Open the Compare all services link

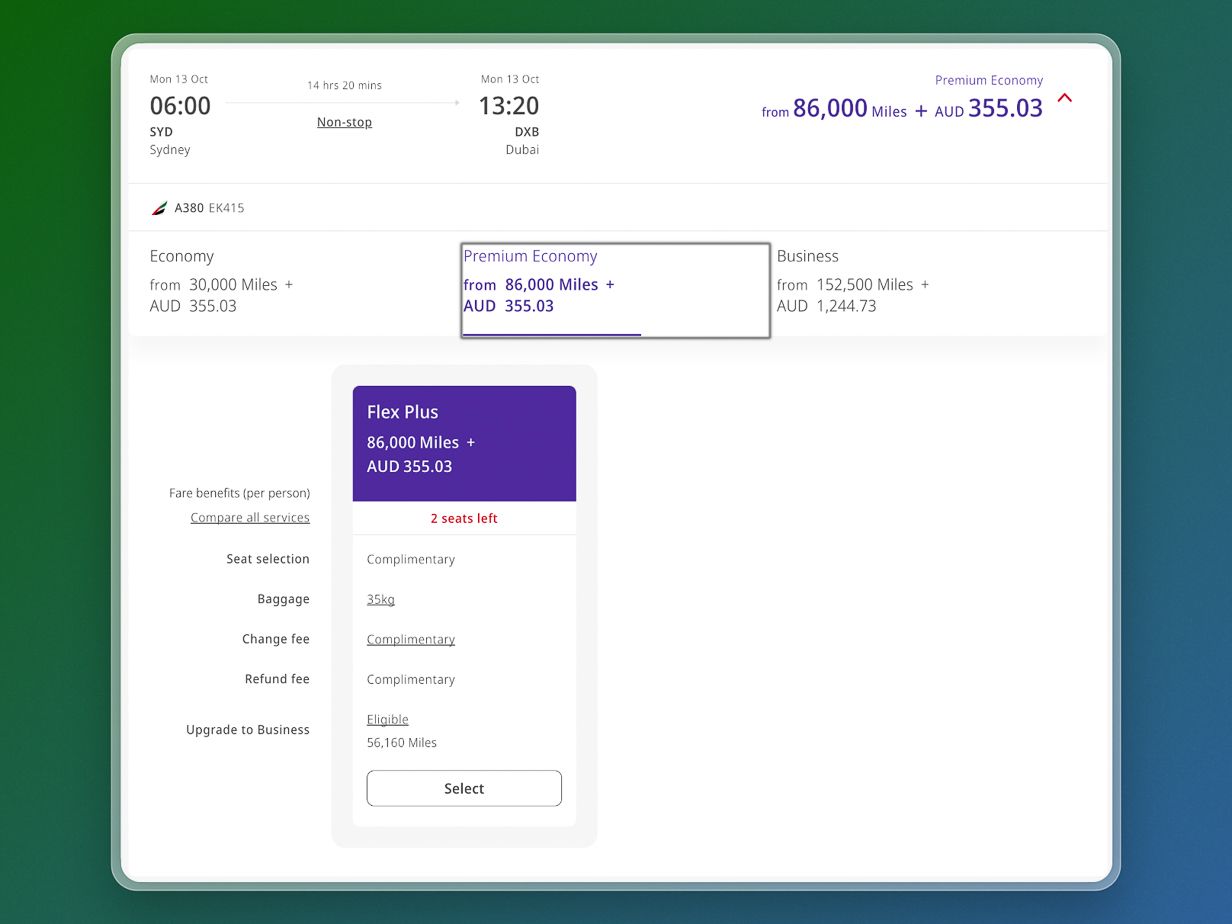(x=250, y=517)
